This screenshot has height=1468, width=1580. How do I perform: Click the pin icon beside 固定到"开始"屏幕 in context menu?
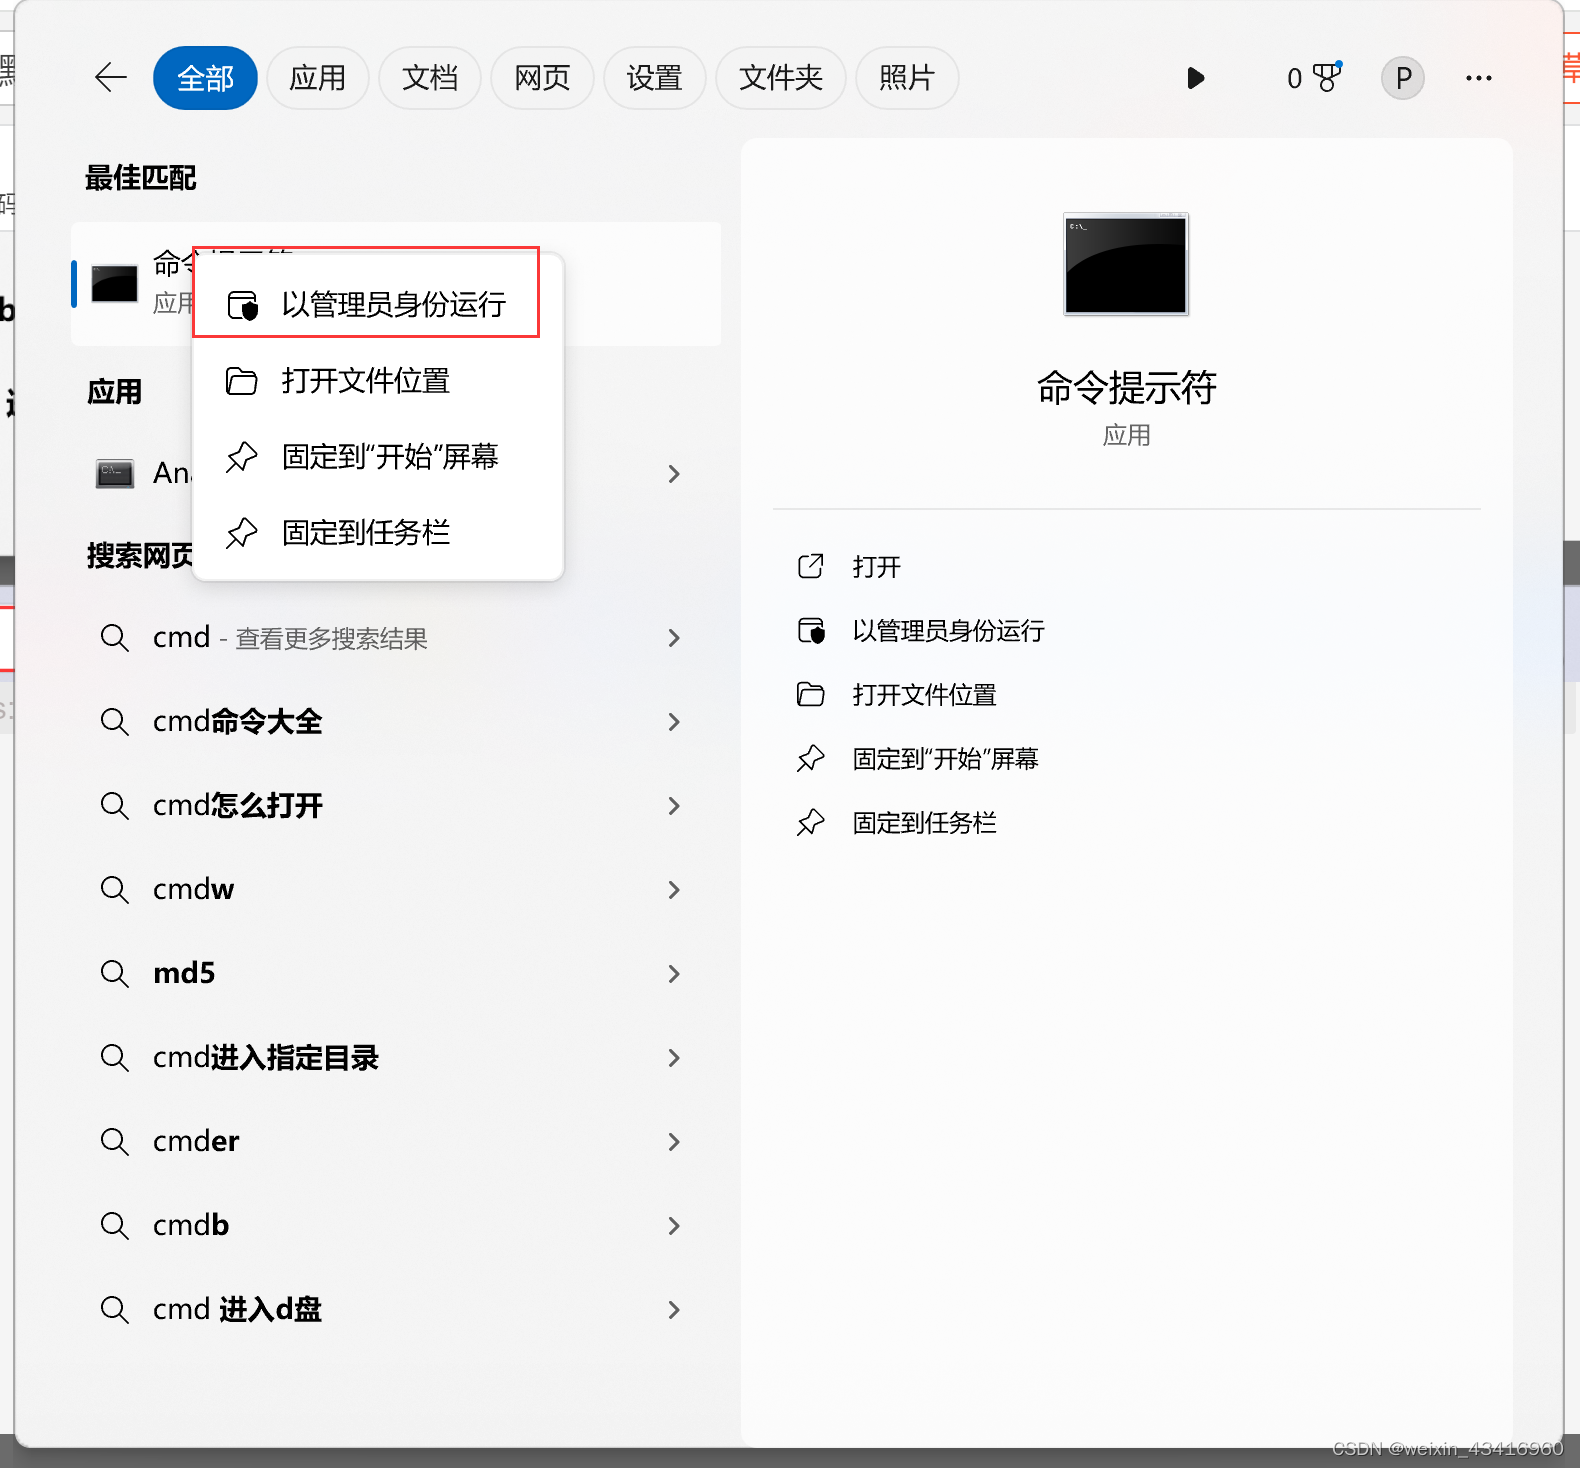[242, 457]
